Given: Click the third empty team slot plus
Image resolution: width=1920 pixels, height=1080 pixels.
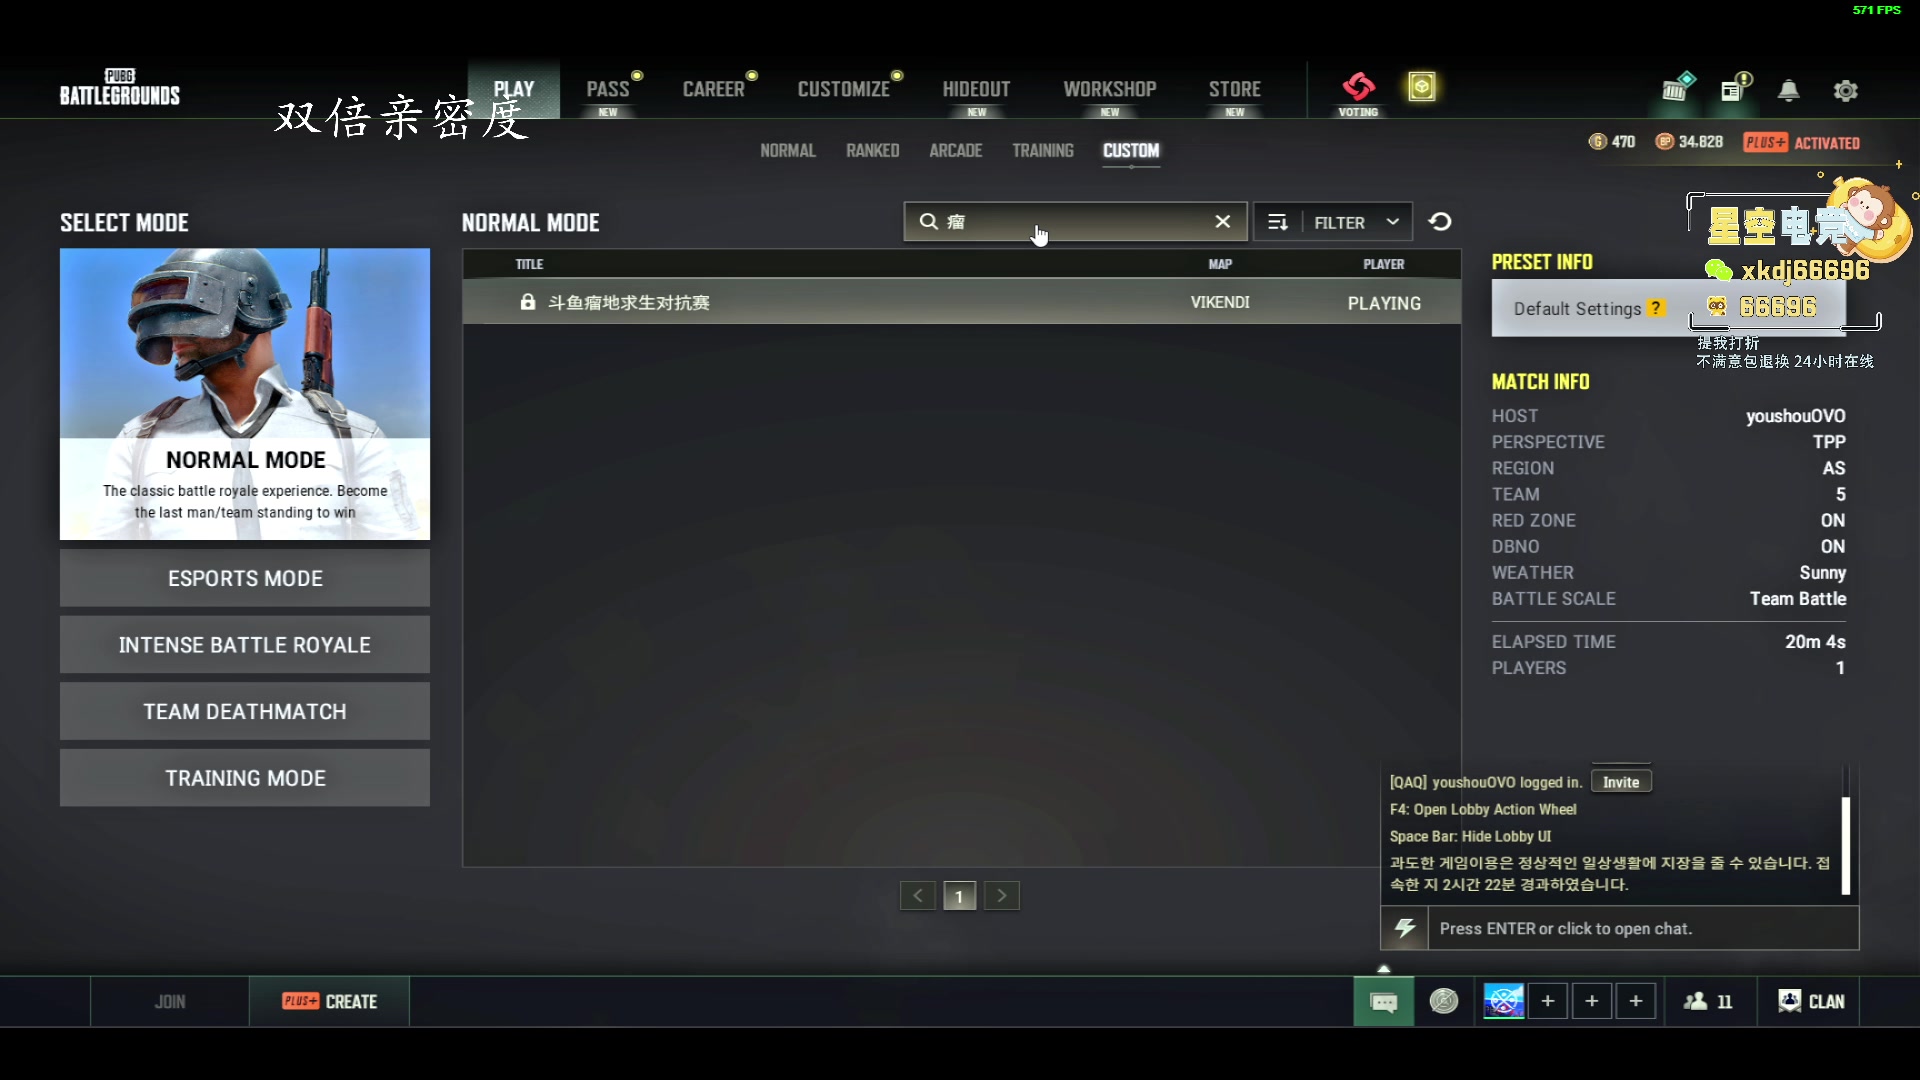Looking at the screenshot, I should coord(1635,1001).
